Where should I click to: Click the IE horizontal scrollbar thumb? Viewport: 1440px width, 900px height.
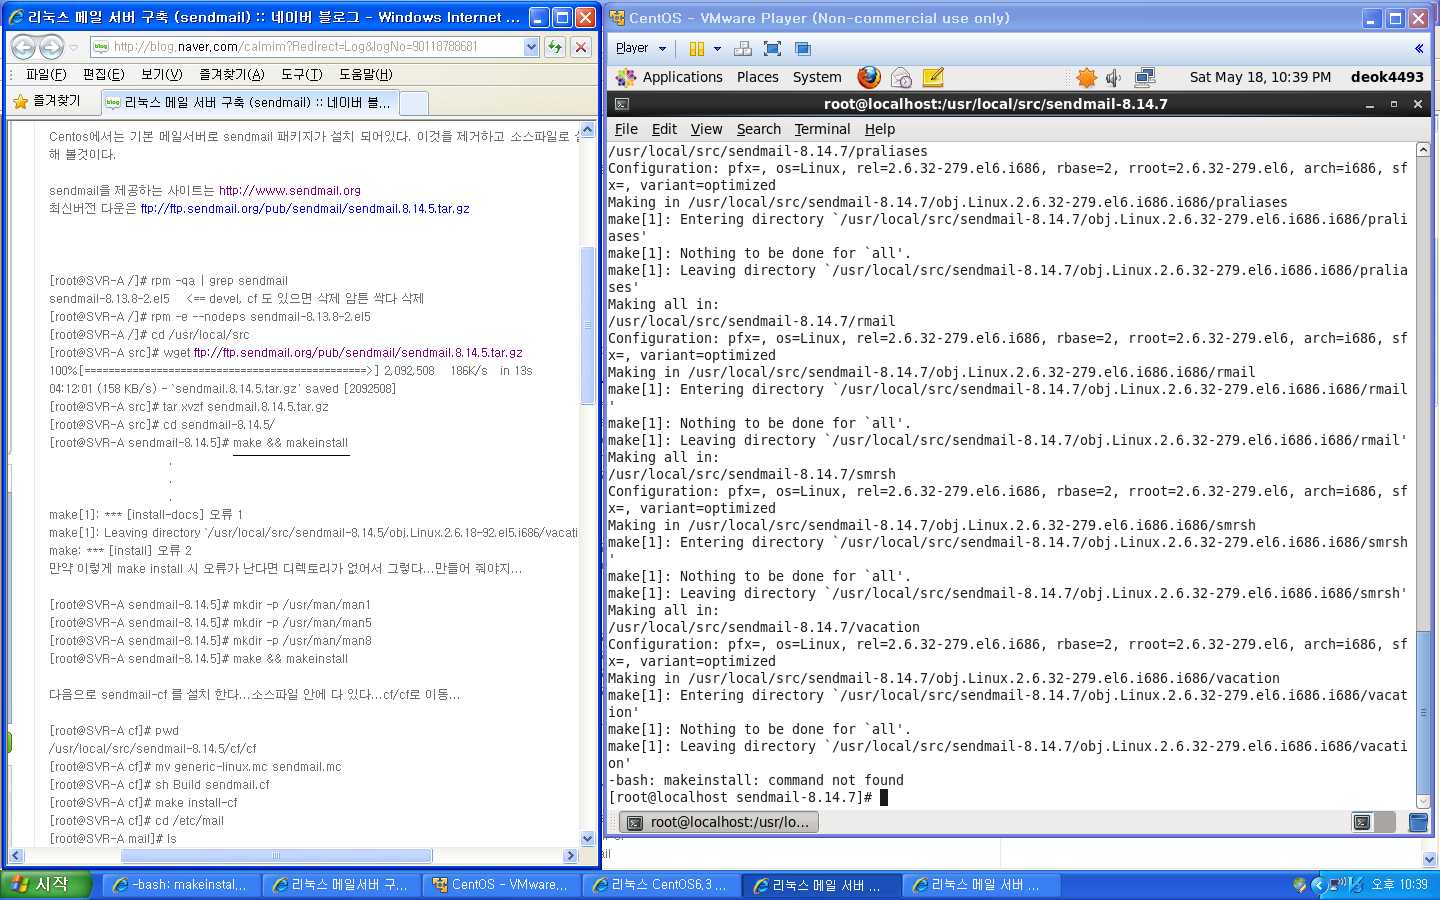(x=277, y=856)
